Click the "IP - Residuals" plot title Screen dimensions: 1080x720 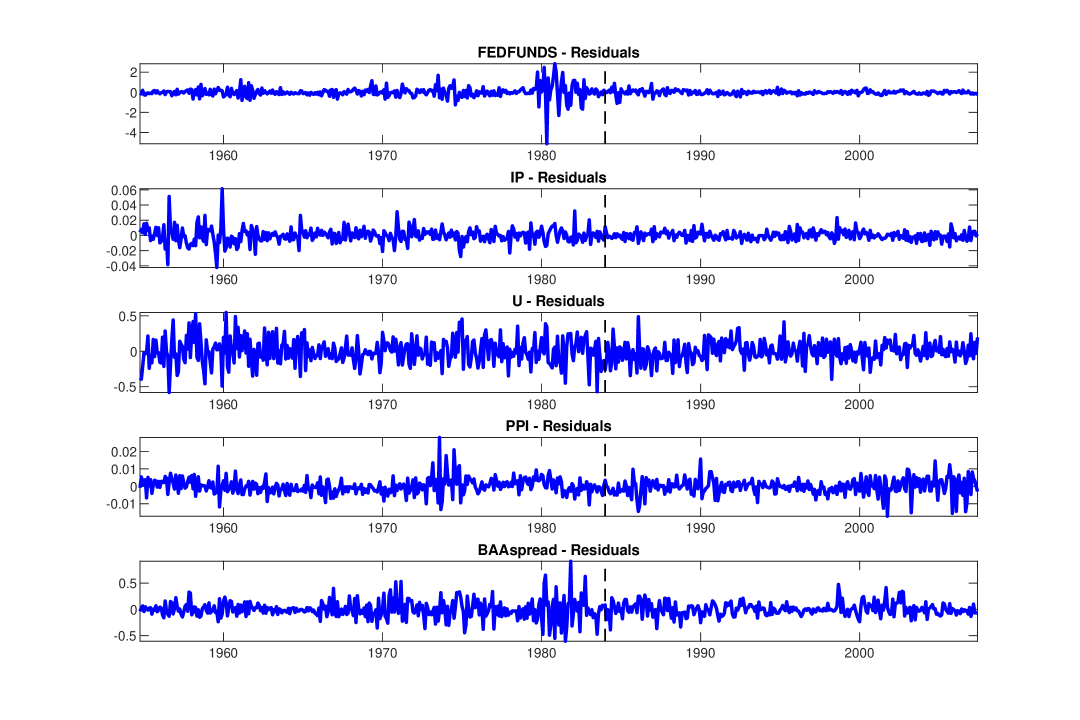click(x=558, y=178)
